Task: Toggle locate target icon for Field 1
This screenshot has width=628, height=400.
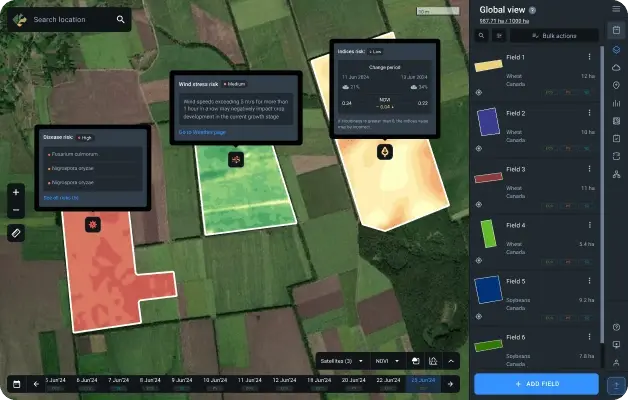Action: 479,92
